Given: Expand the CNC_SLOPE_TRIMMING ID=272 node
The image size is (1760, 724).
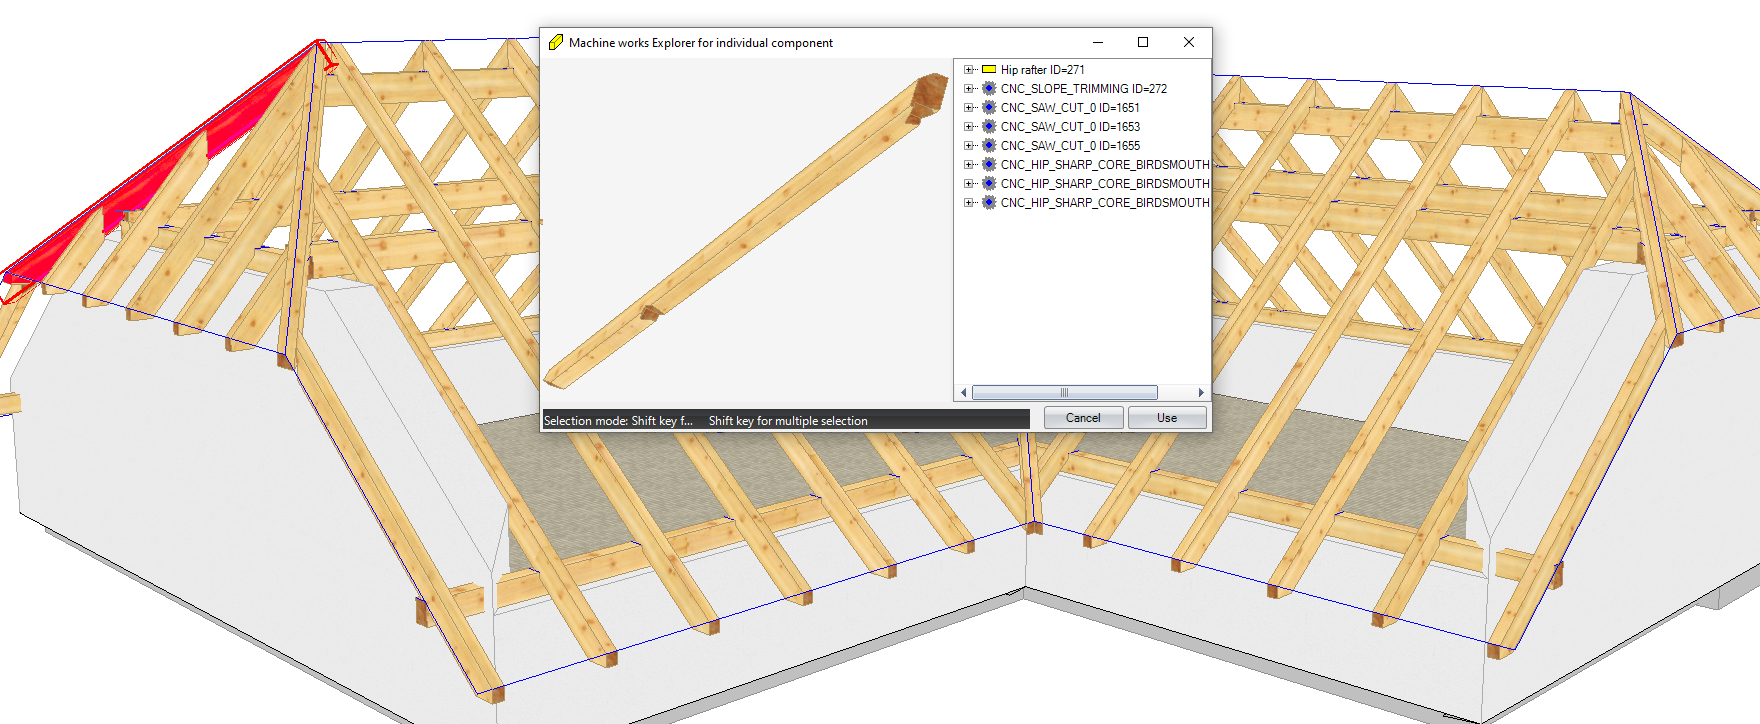Looking at the screenshot, I should (x=968, y=89).
